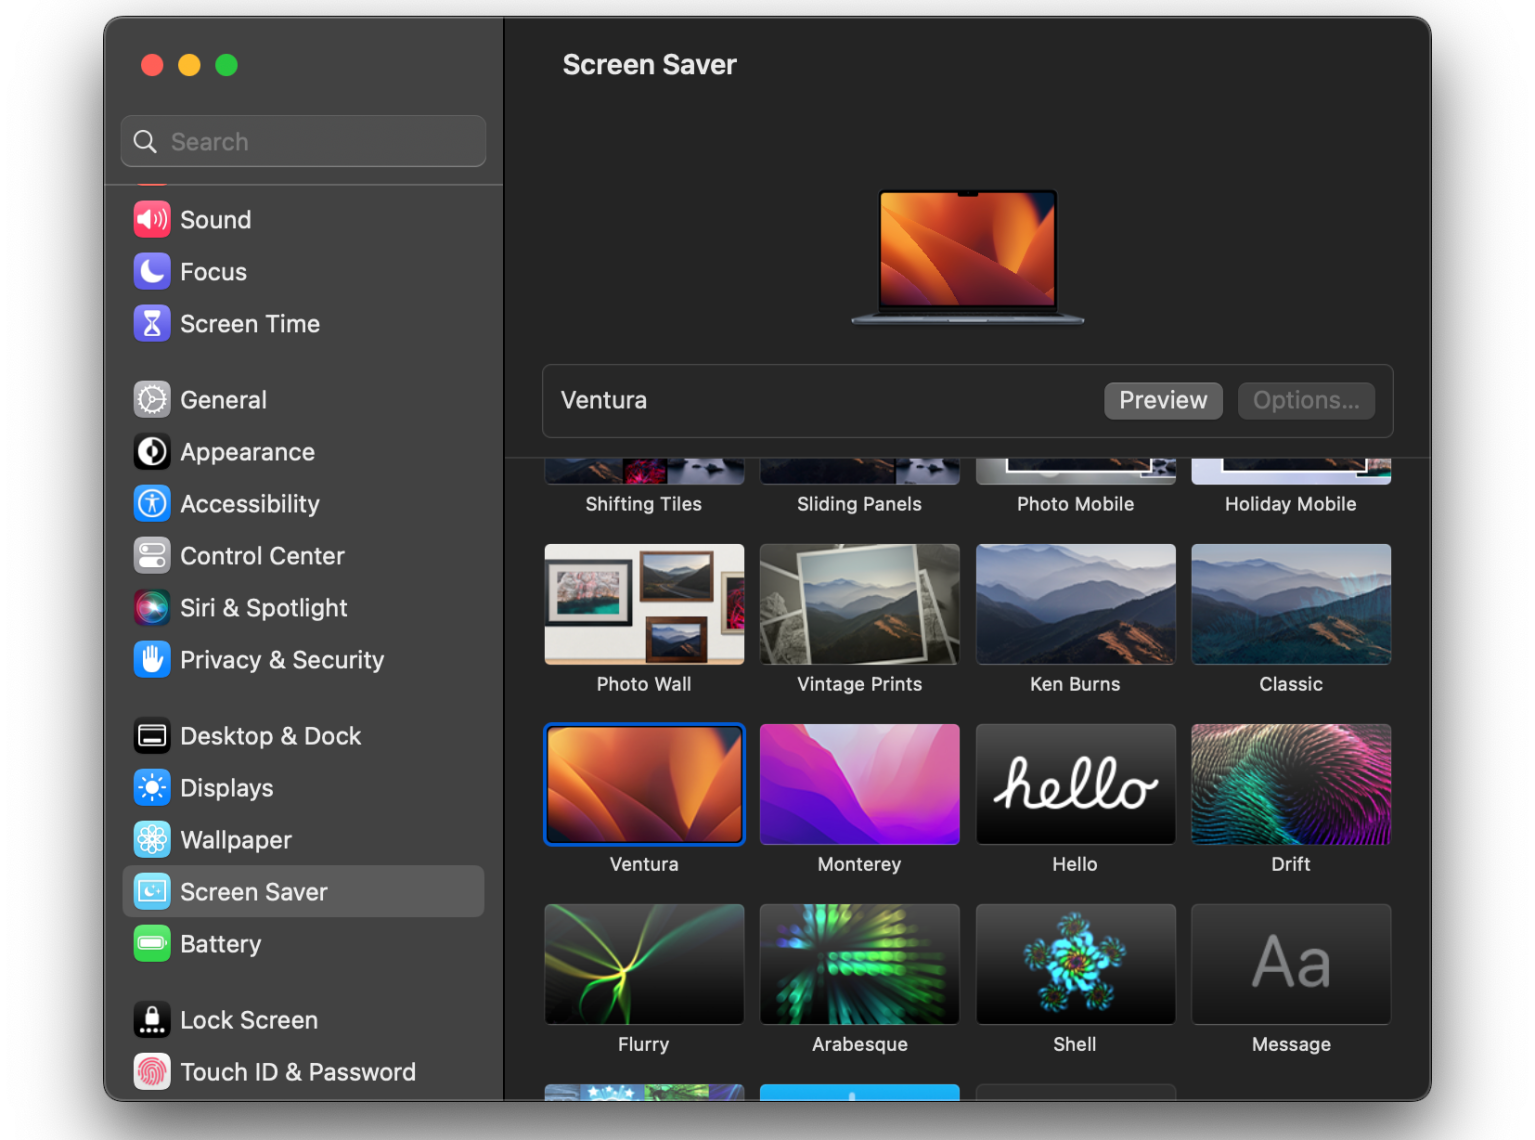Pick the Drift screen saver thumbnail
Screen dimensions: 1535x1140
(1290, 785)
